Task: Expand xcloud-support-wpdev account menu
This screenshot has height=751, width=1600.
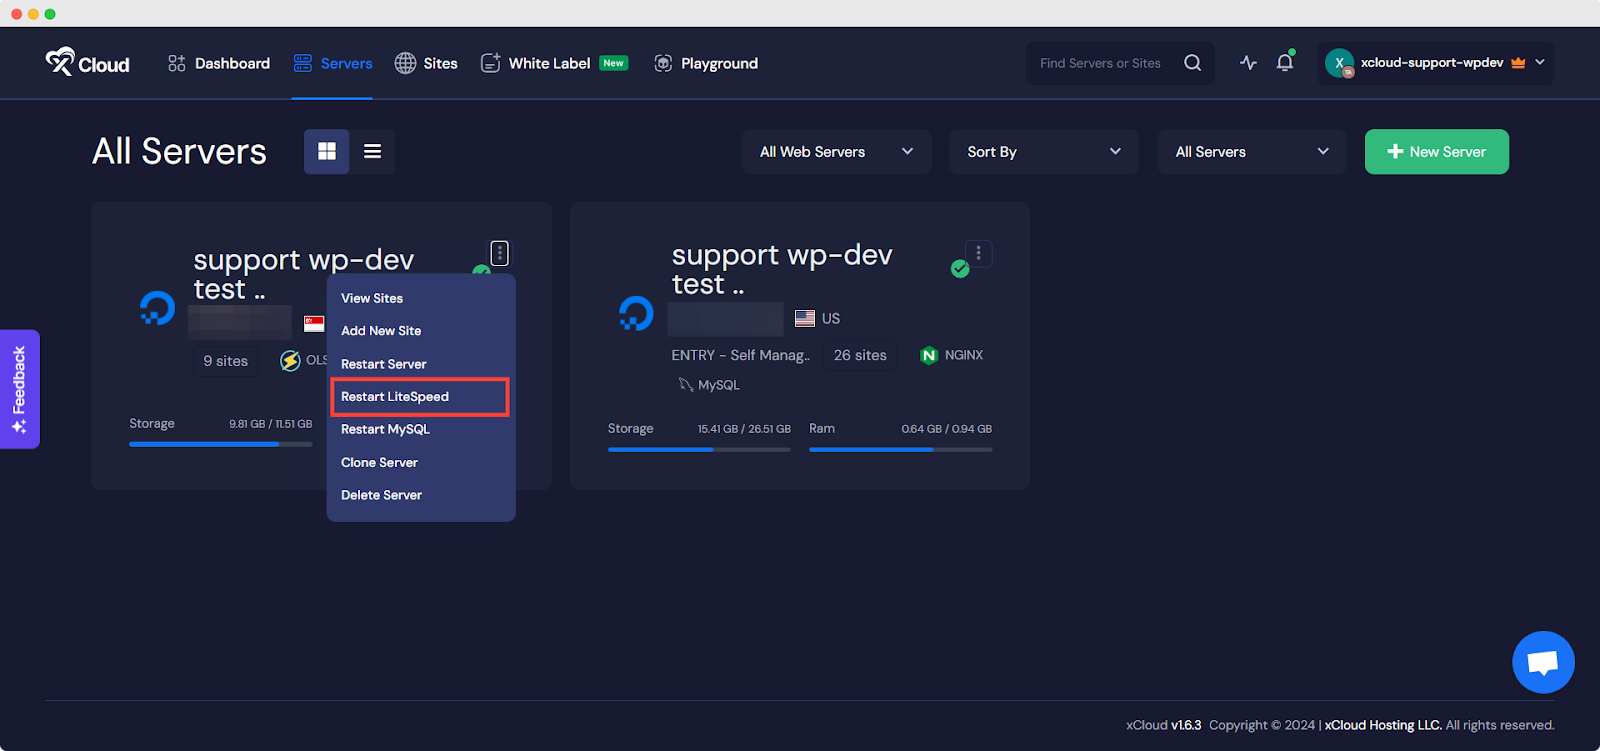Action: coord(1435,63)
